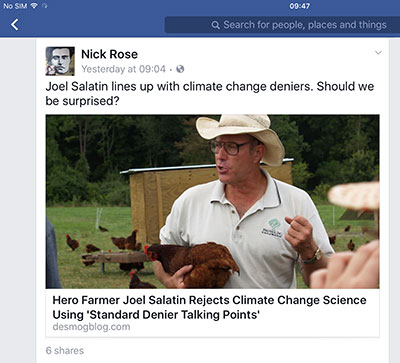Tap the back arrow in the header
Image resolution: width=400 pixels, height=363 pixels.
[x=15, y=25]
